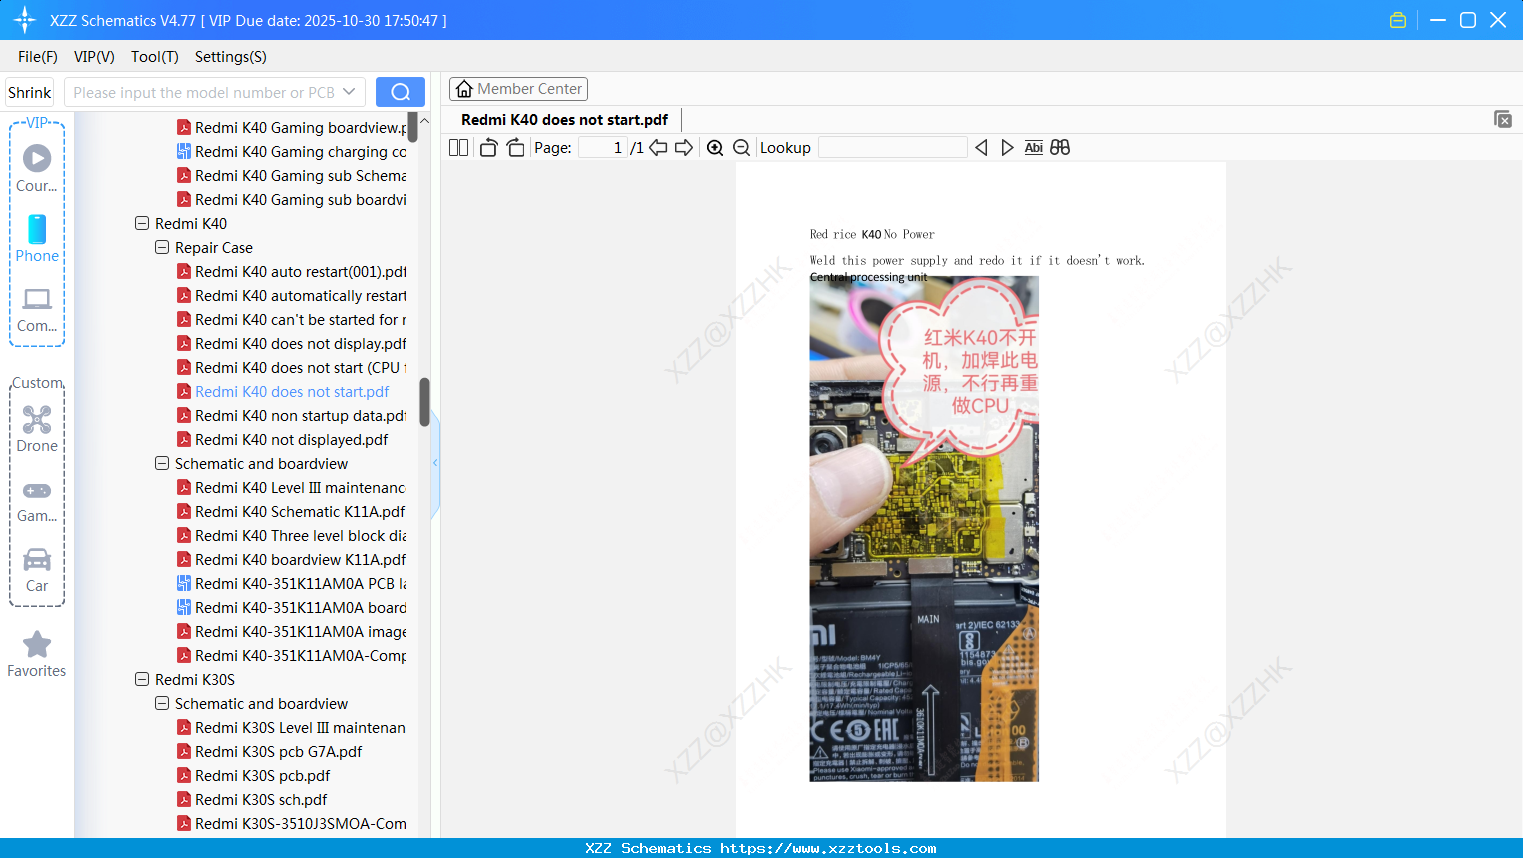Screen dimensions: 1523x858
Task: Open 'Redmi K40 Gaming sub Schema' file
Action: click(292, 176)
